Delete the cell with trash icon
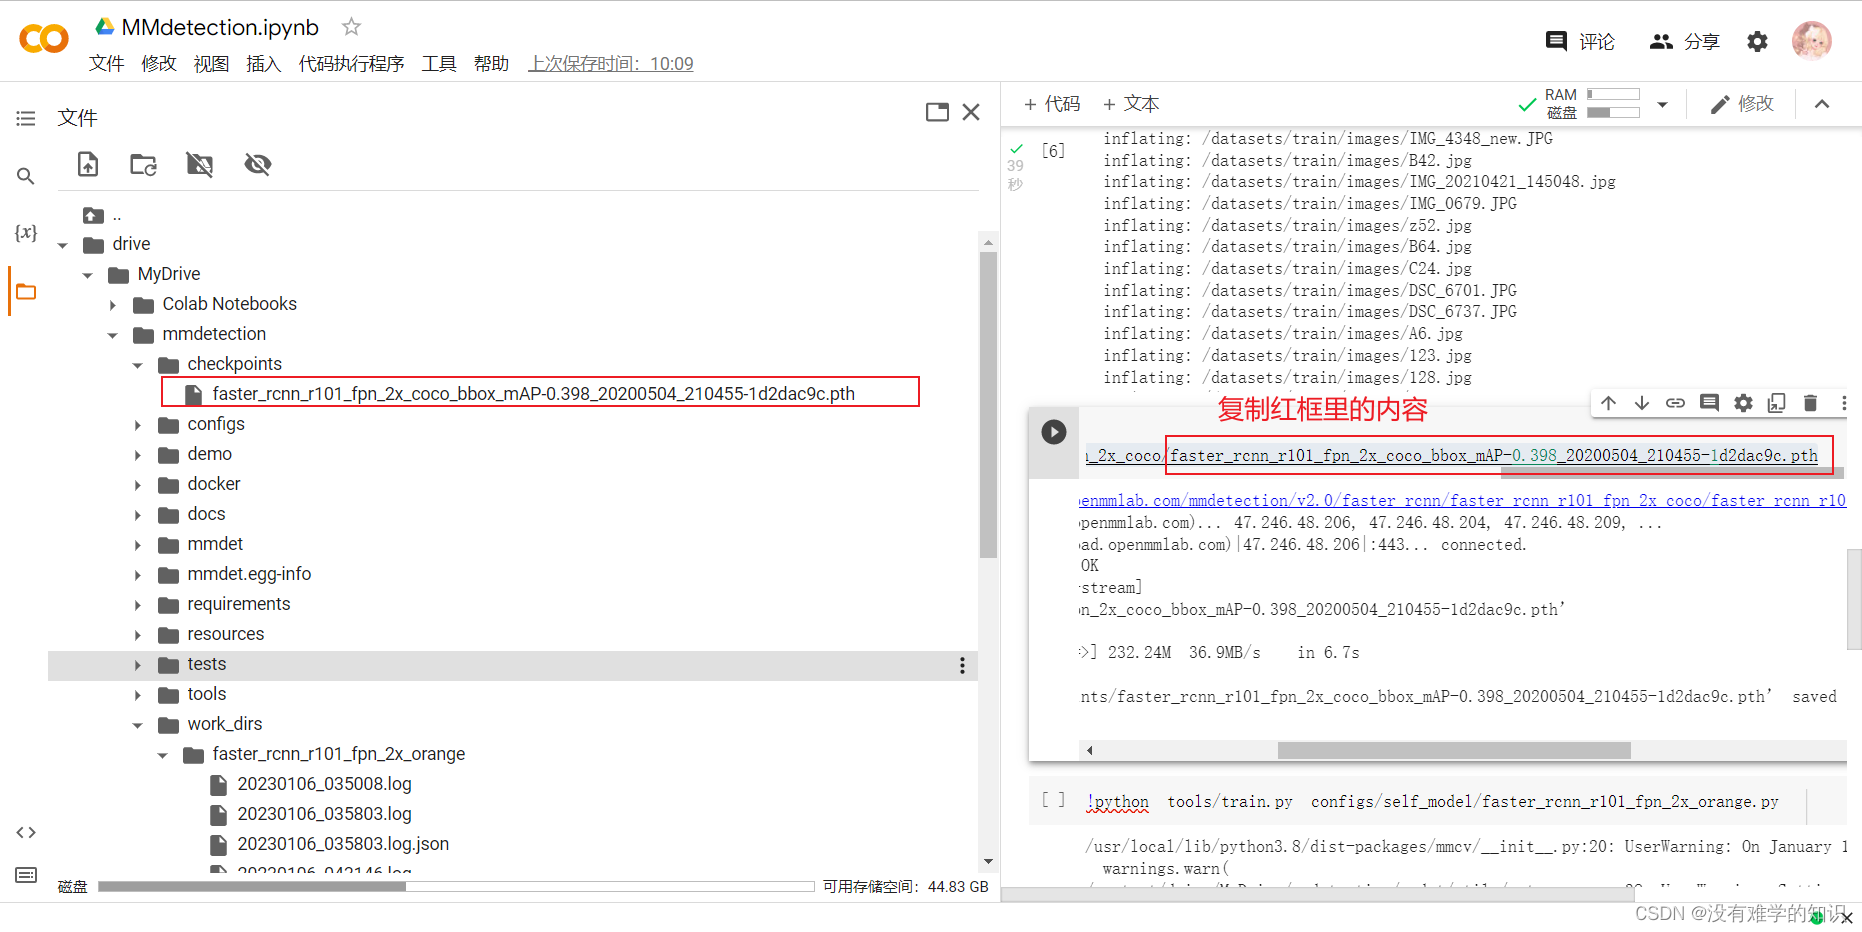Screen dimensions: 1862x932 (x=1810, y=403)
